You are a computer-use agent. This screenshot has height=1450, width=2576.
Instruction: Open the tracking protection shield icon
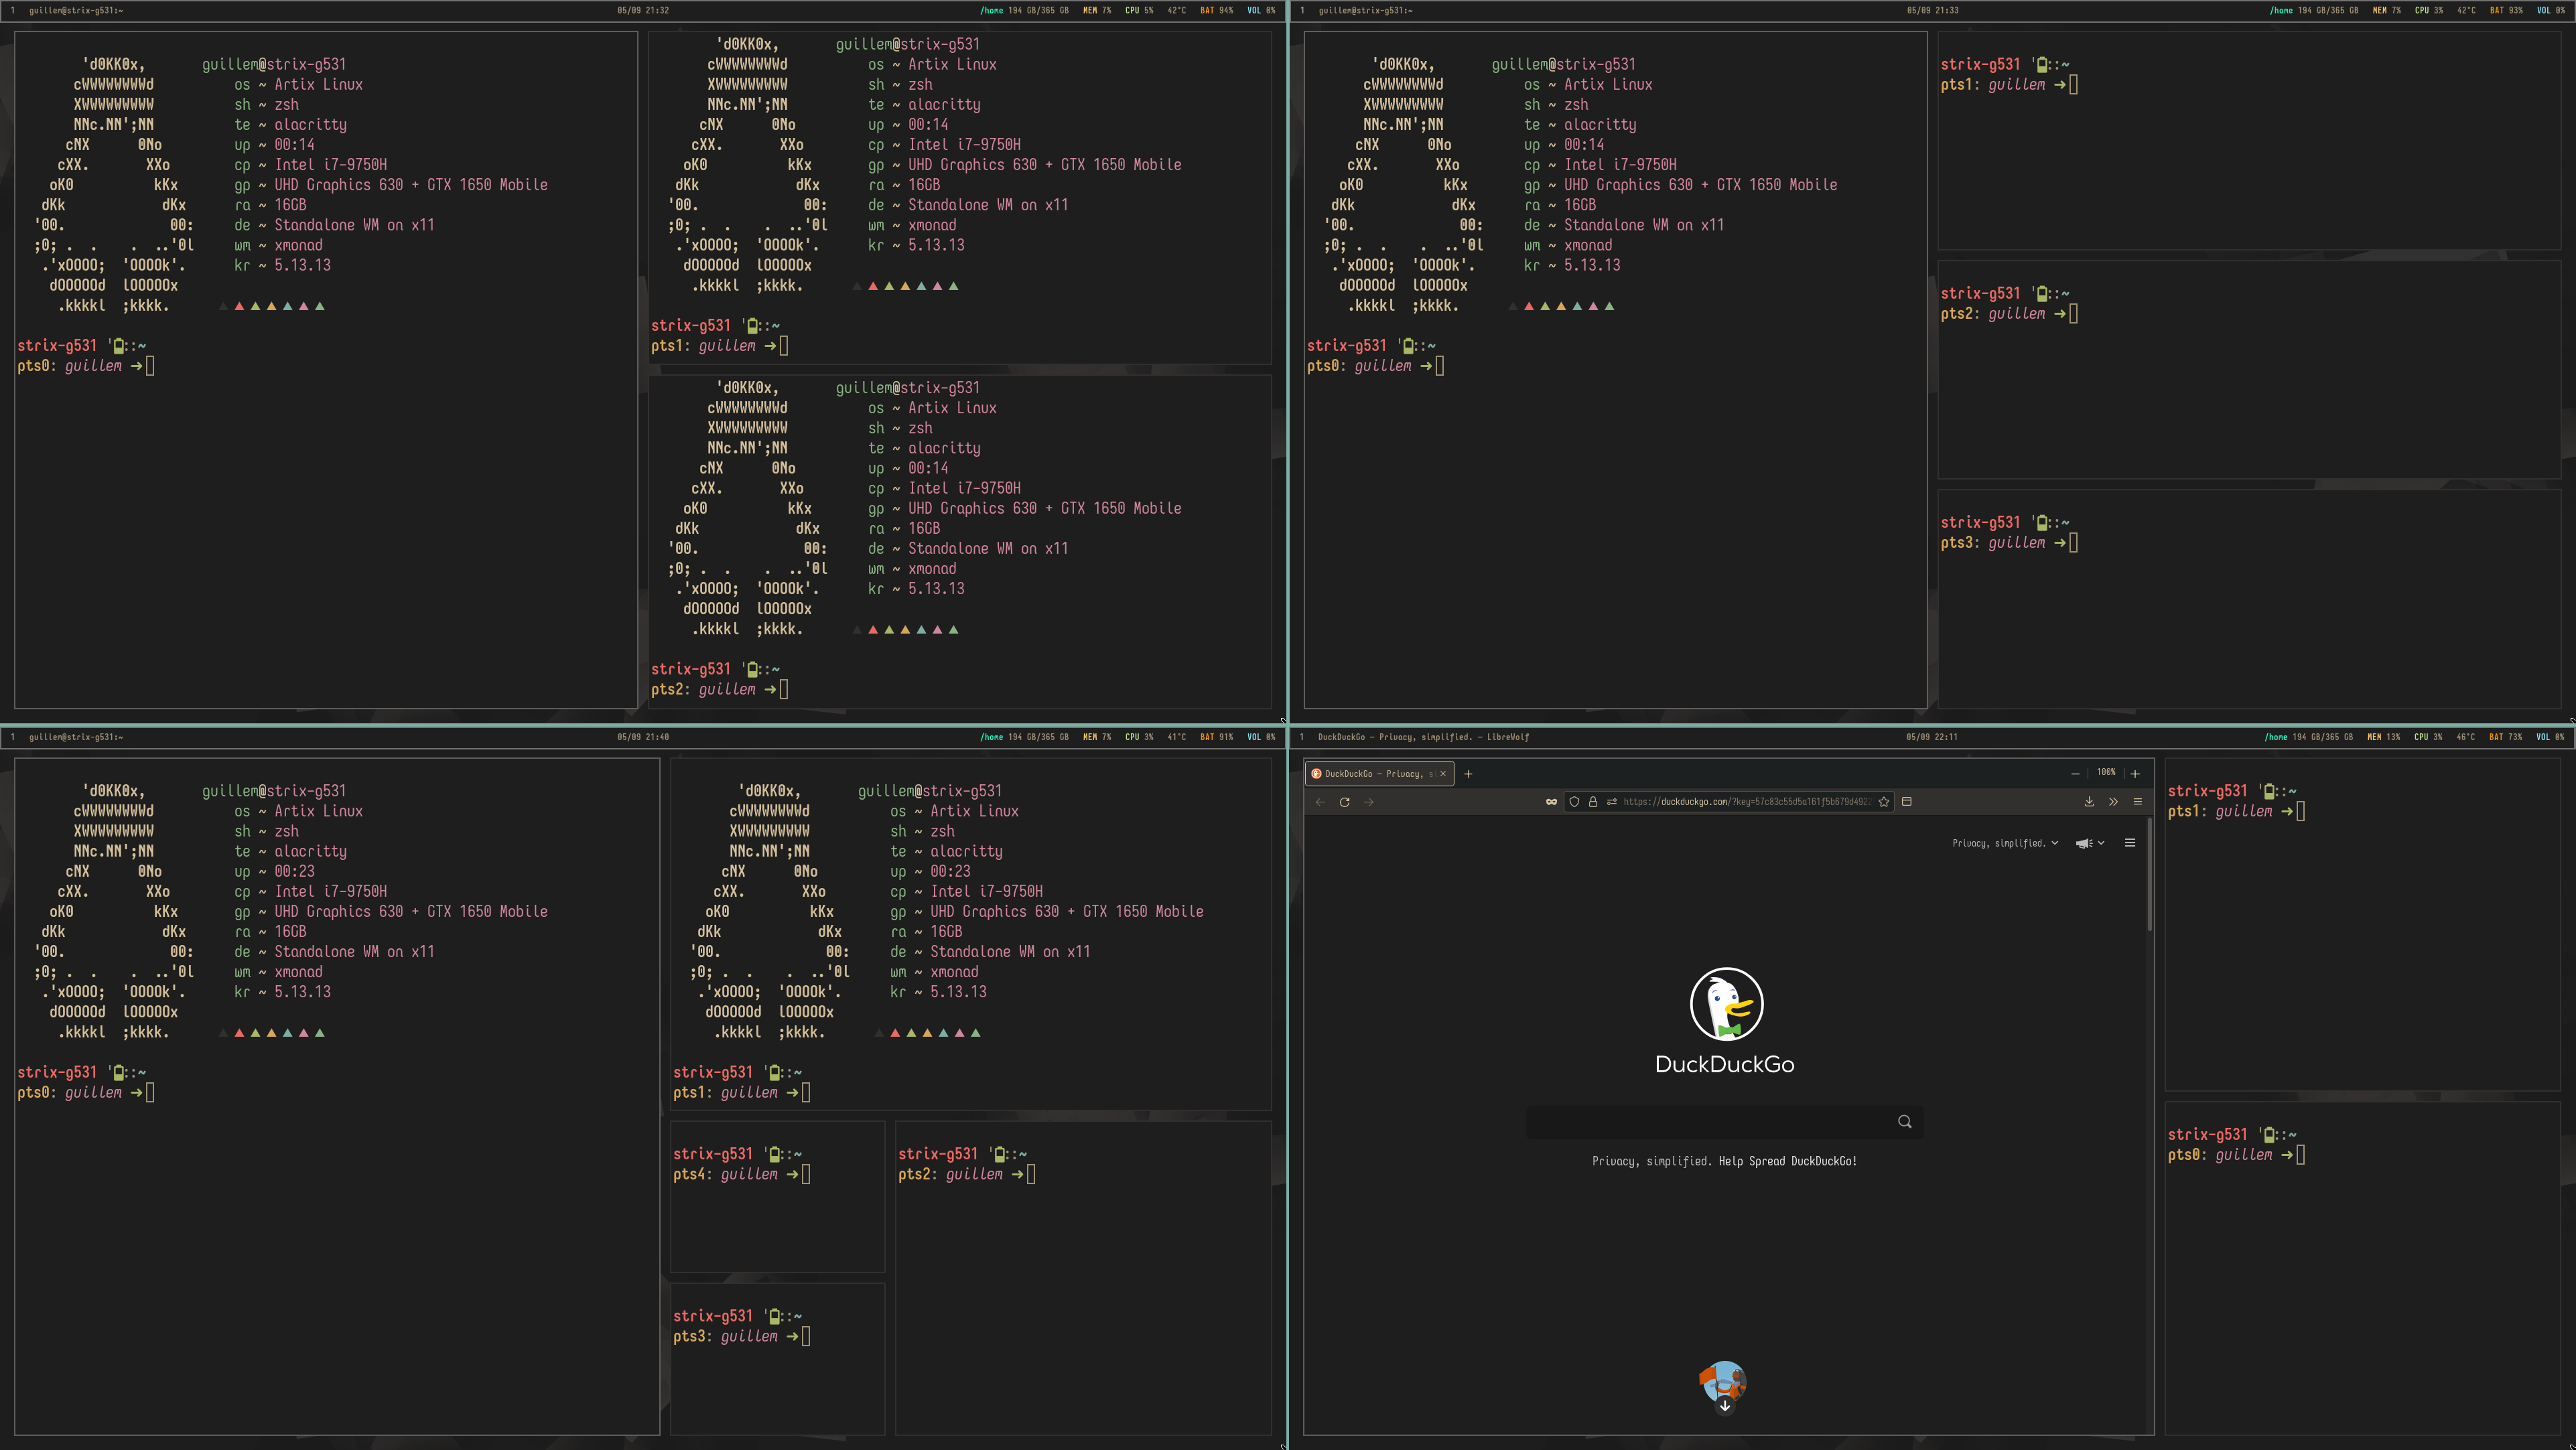tap(1574, 802)
